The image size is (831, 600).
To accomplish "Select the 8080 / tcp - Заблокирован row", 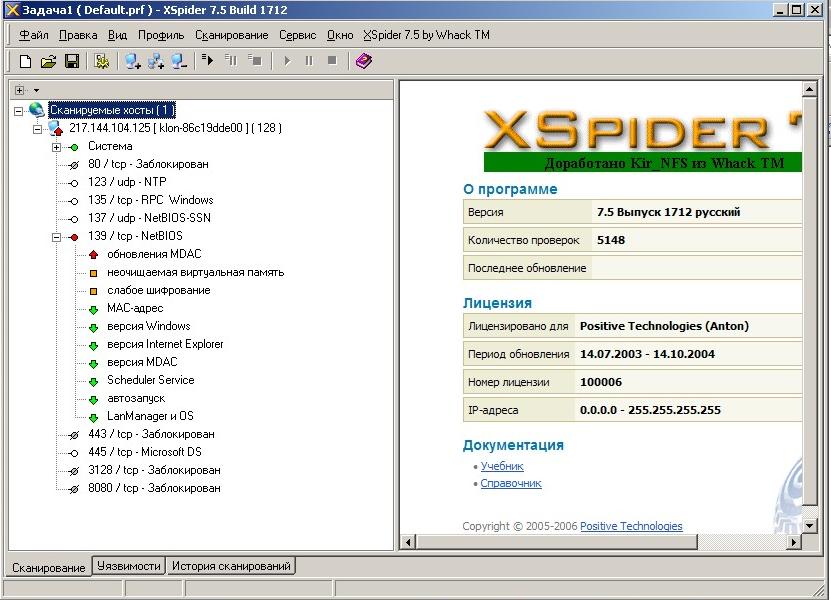I will [x=154, y=488].
